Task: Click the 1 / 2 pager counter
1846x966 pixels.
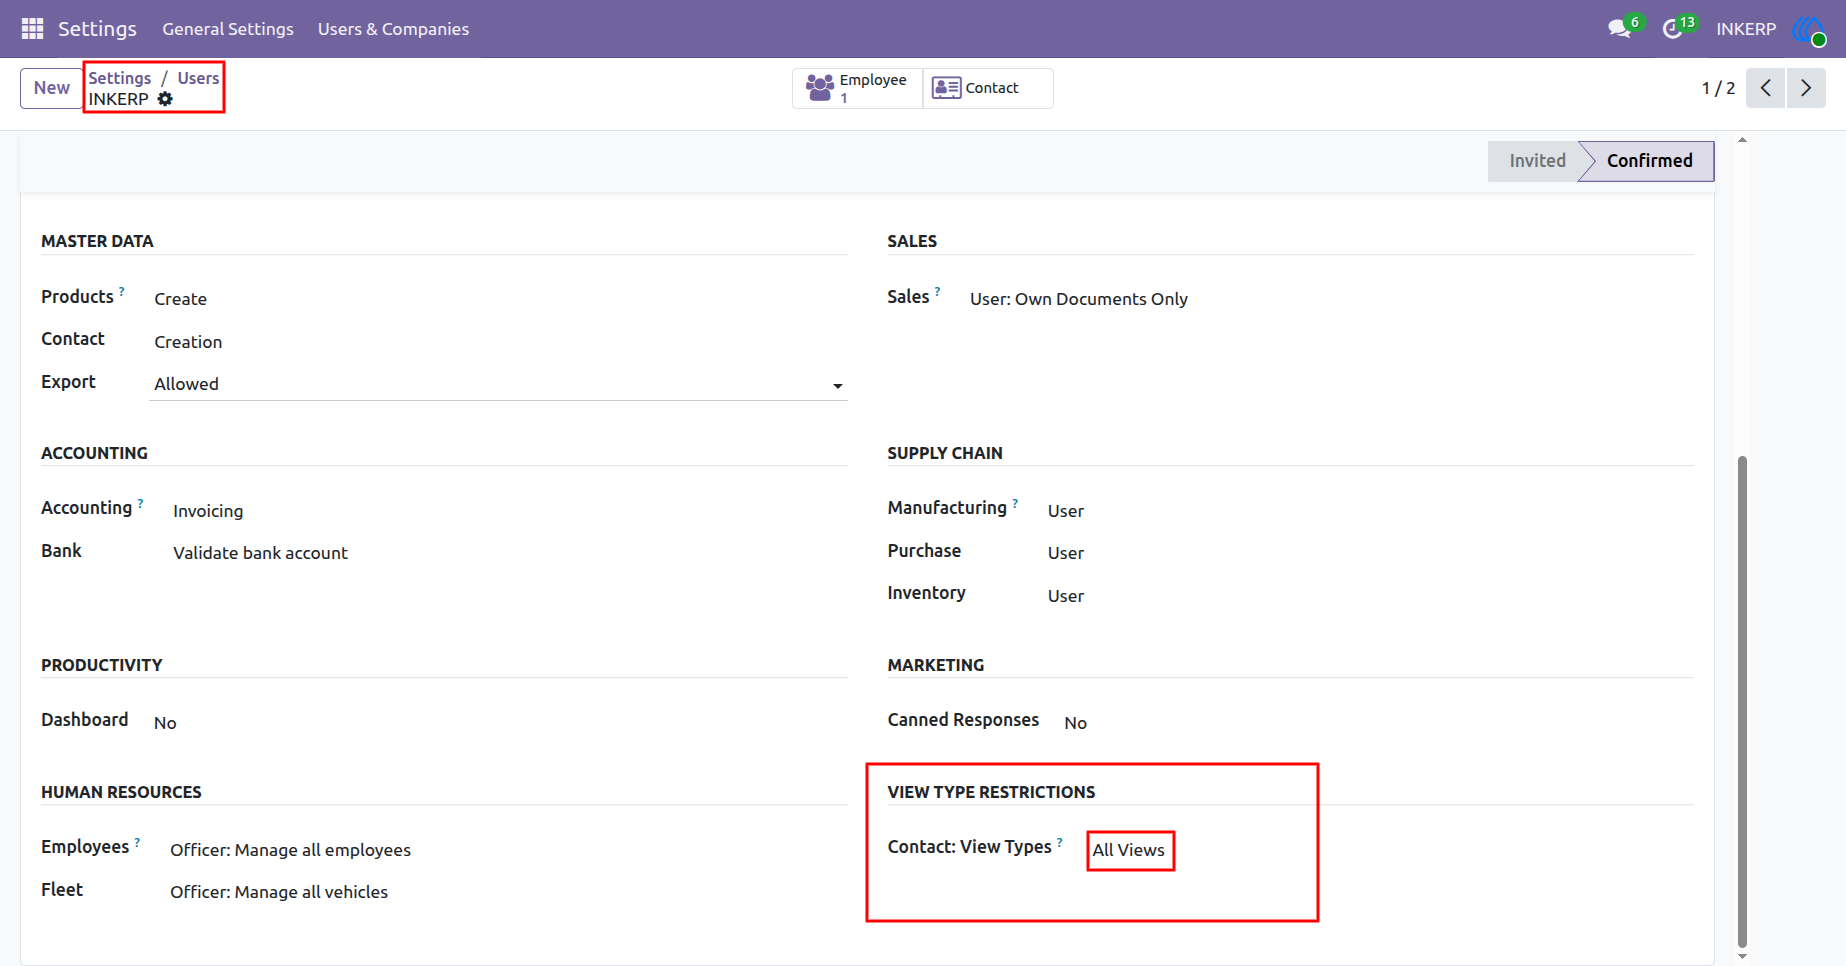Action: 1718,88
